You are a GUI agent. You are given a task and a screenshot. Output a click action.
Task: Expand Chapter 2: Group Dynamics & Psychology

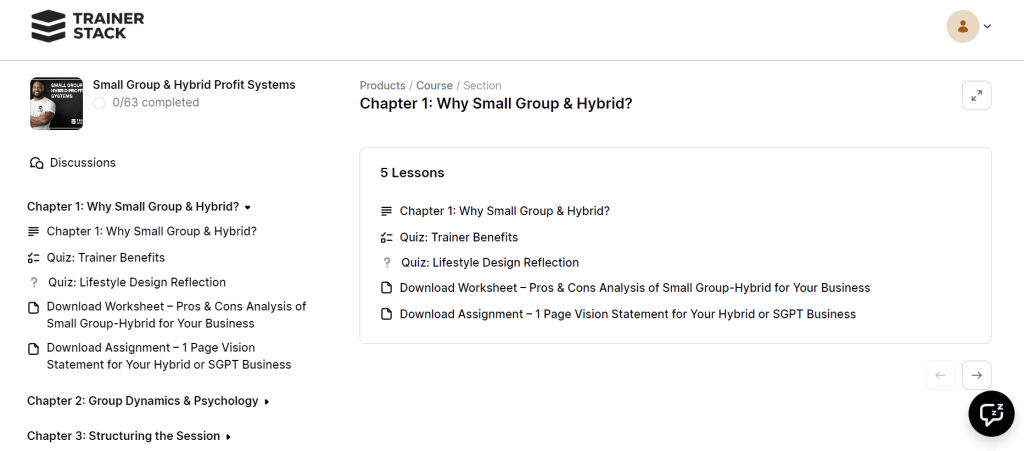[x=148, y=401]
